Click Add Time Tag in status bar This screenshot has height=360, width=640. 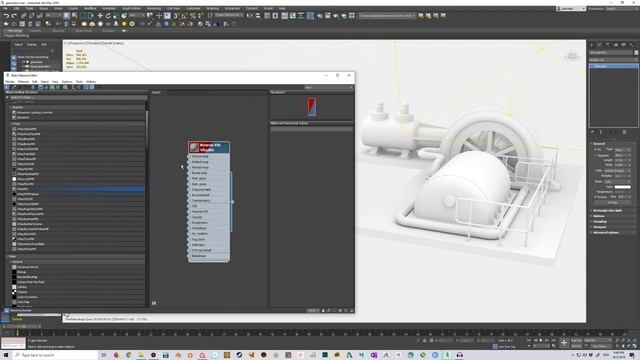(x=507, y=347)
